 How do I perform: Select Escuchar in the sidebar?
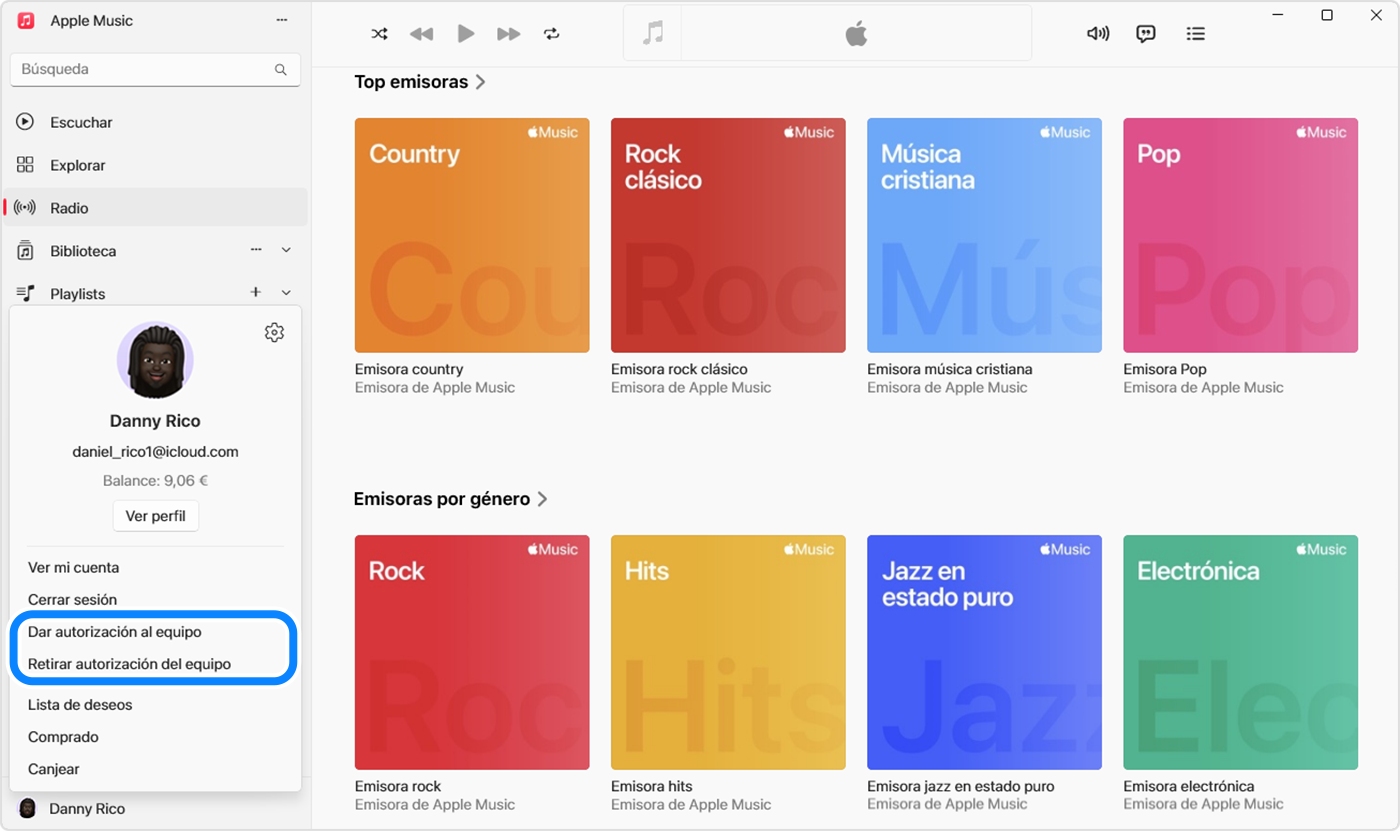[x=155, y=122]
